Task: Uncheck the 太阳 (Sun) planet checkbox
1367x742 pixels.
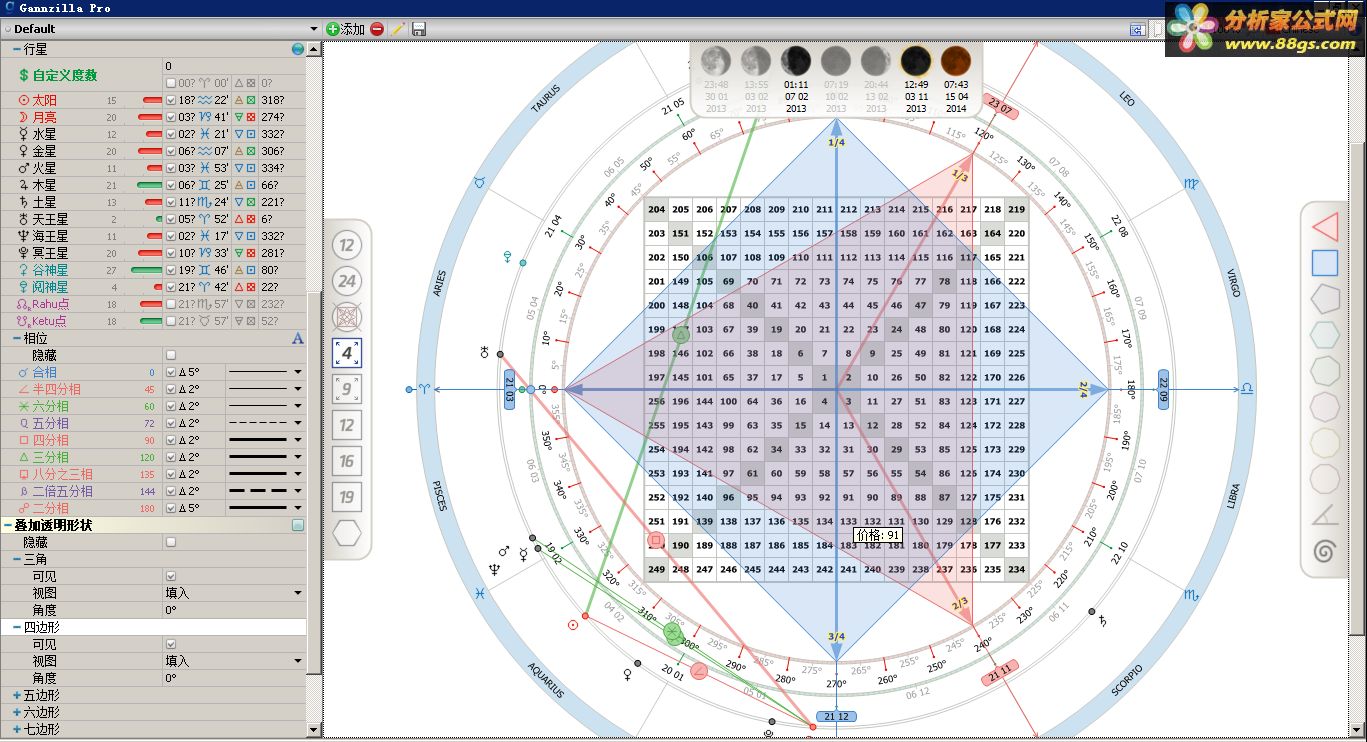Action: 171,101
